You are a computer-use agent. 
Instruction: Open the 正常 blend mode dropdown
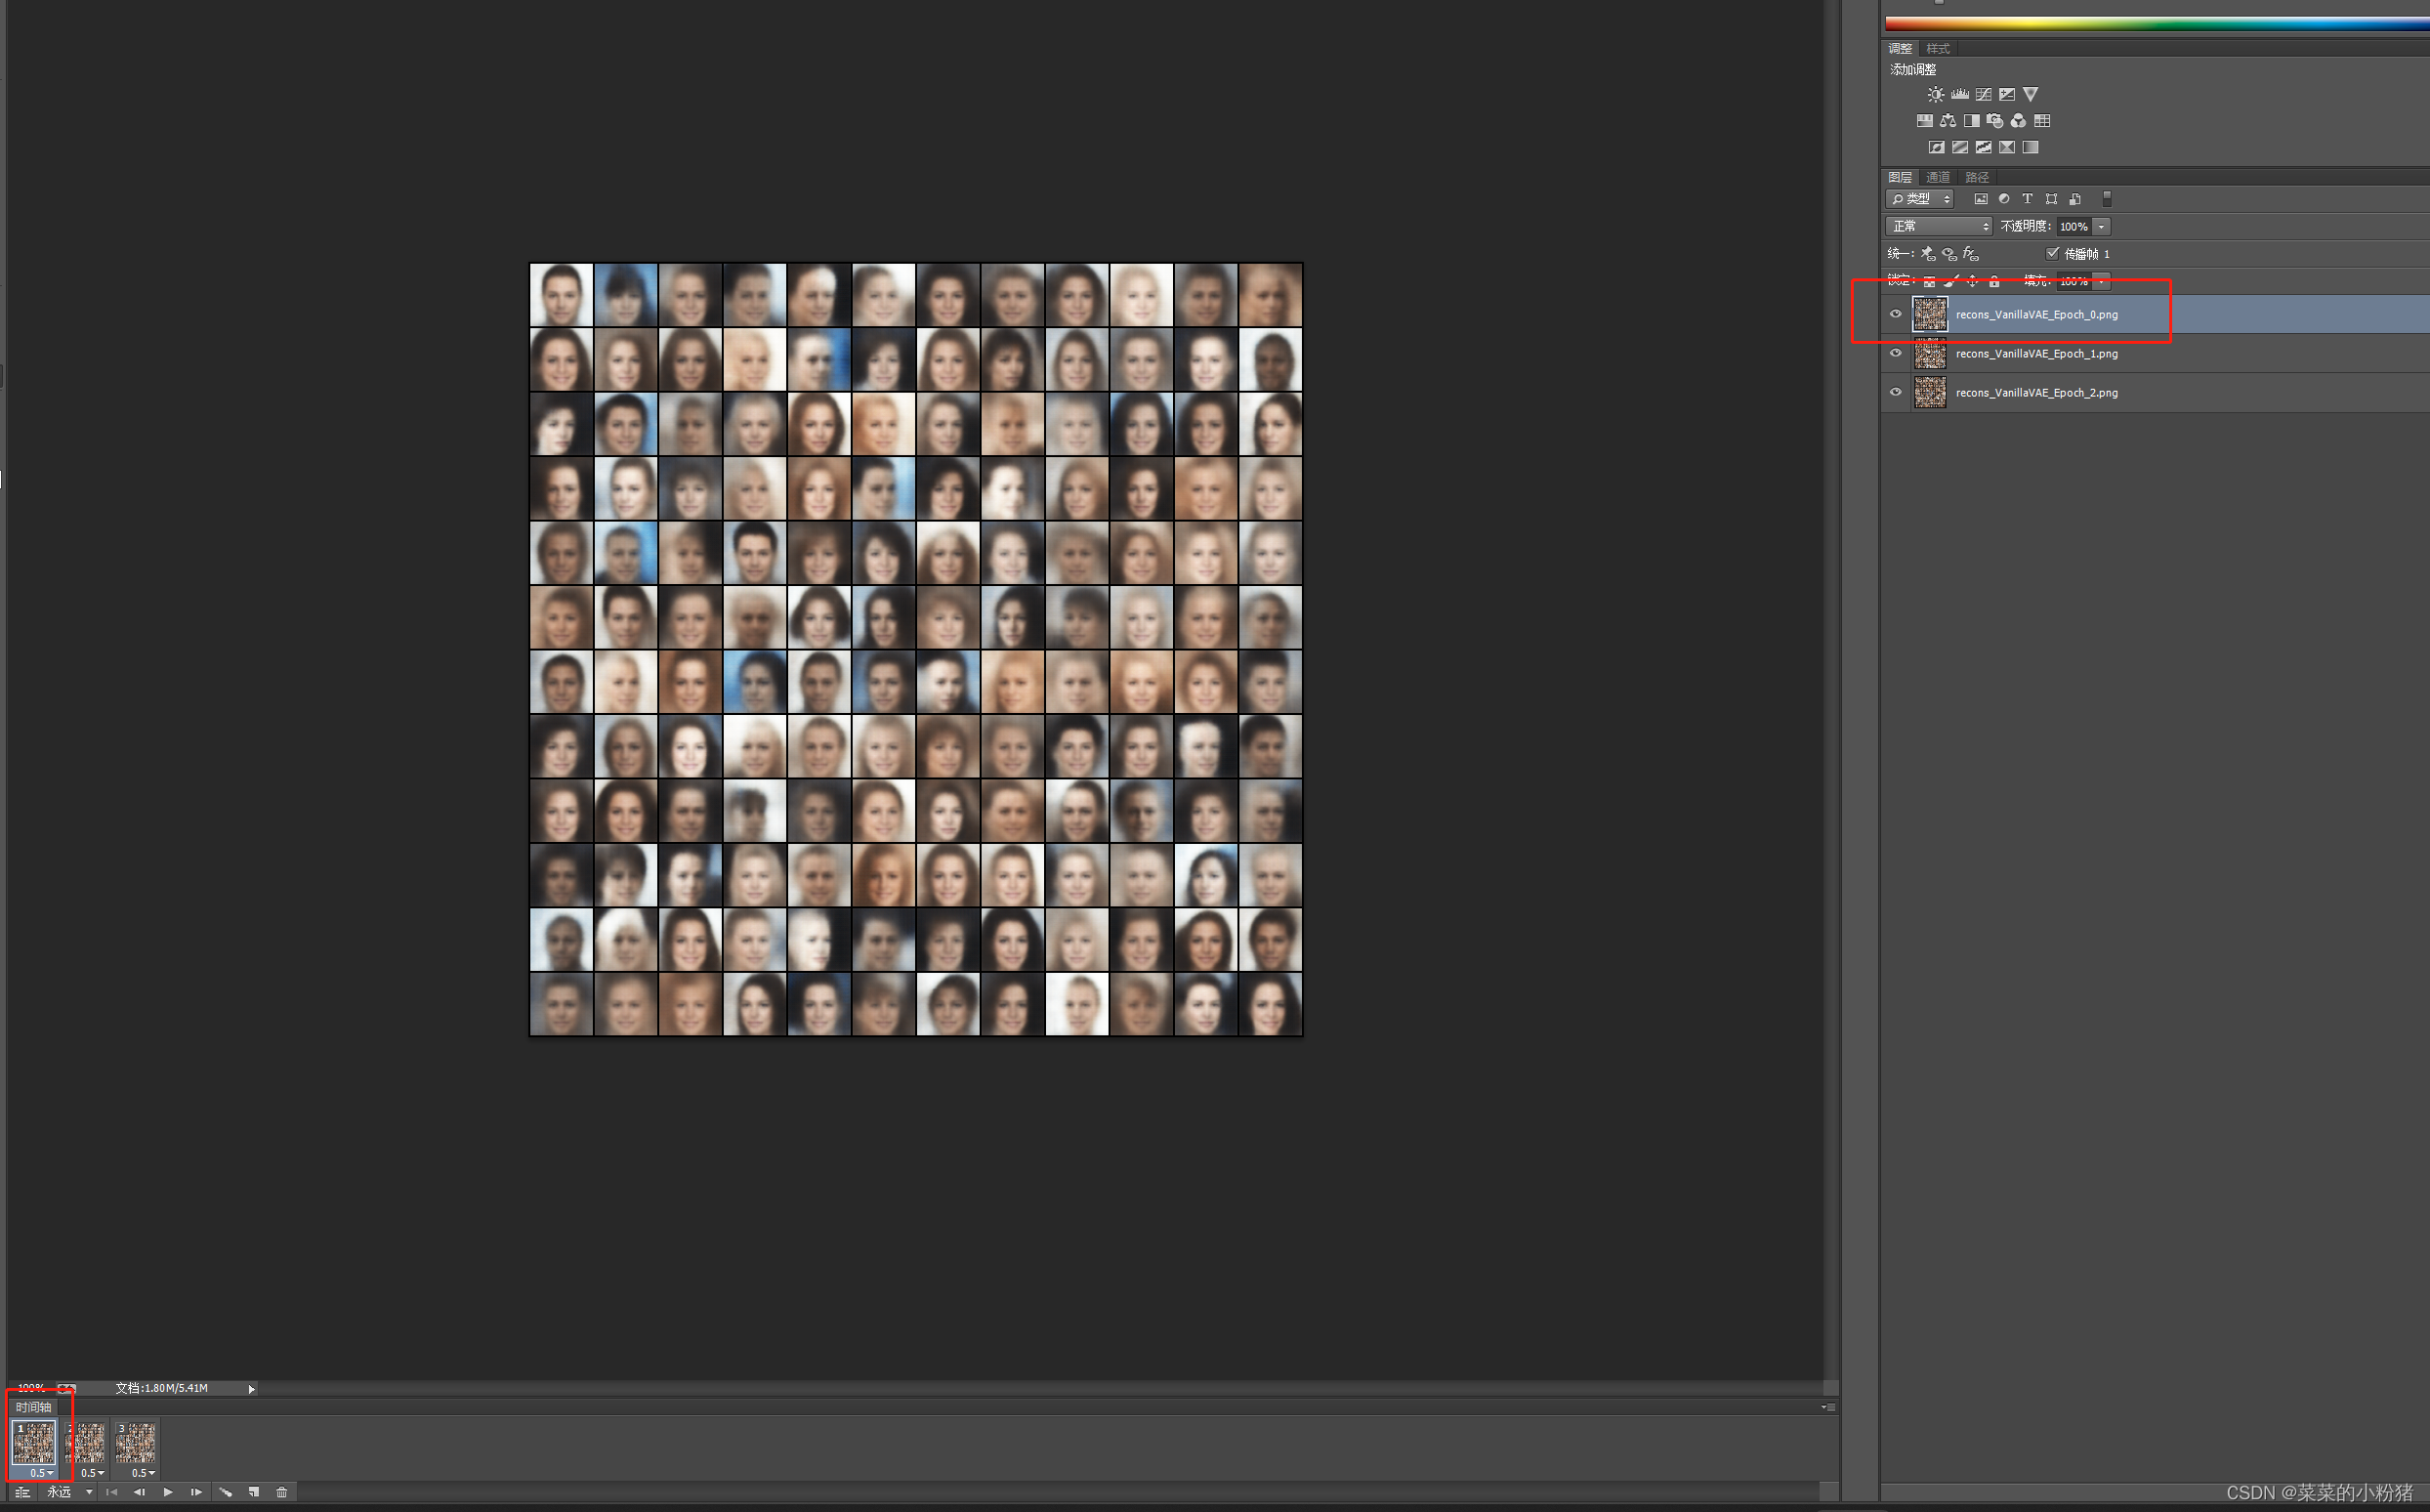click(x=1938, y=226)
